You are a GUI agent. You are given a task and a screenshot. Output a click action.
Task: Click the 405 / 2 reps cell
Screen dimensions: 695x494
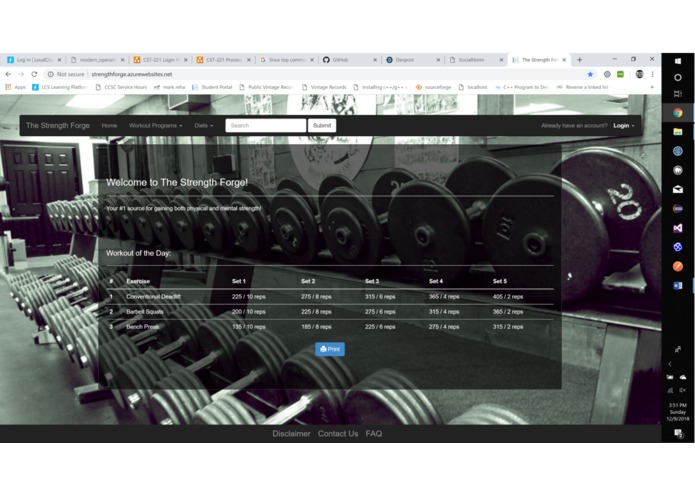tap(508, 296)
